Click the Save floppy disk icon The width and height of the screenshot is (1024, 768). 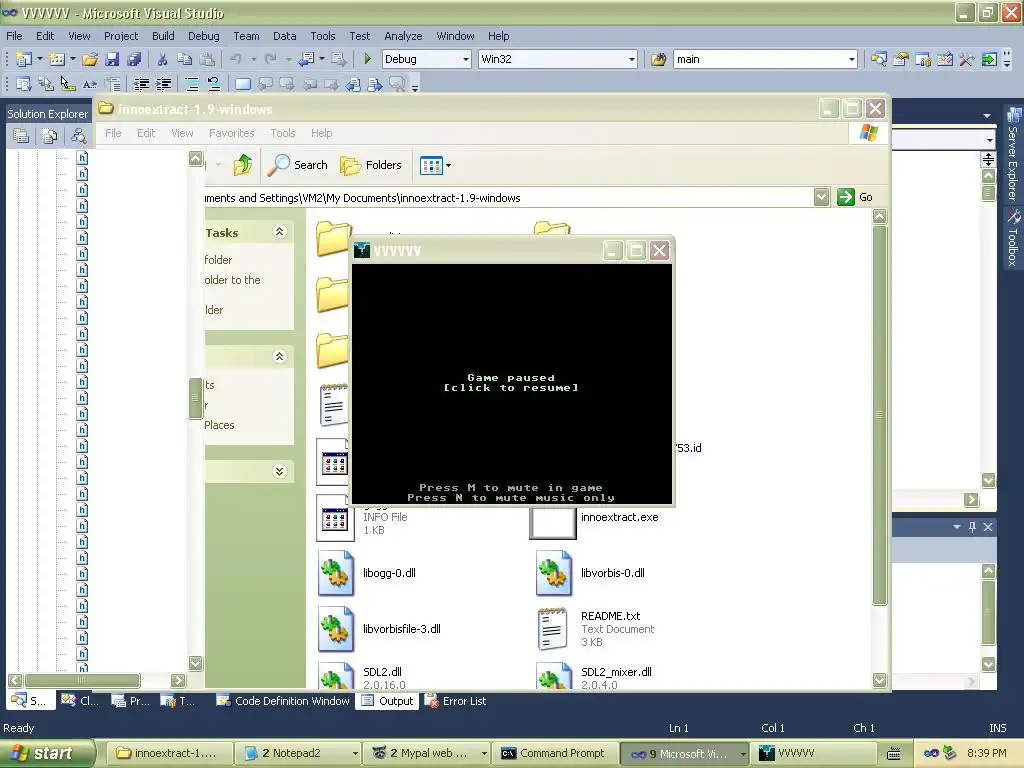[x=112, y=59]
